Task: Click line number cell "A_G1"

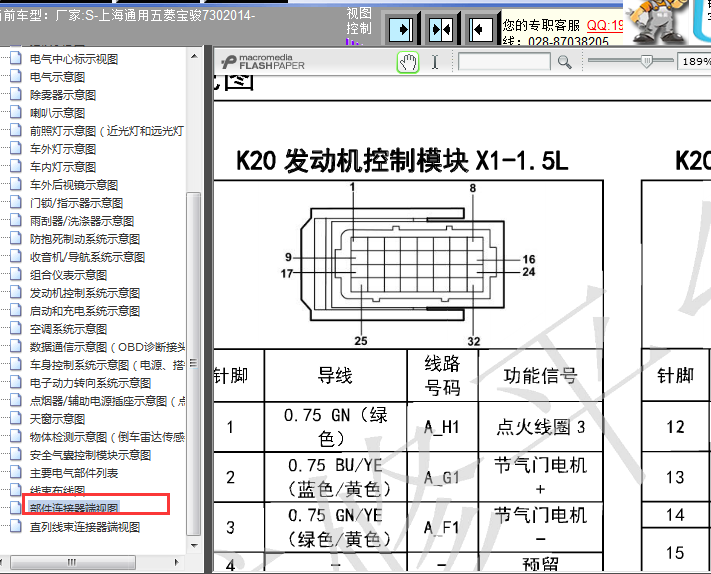Action: tap(442, 477)
